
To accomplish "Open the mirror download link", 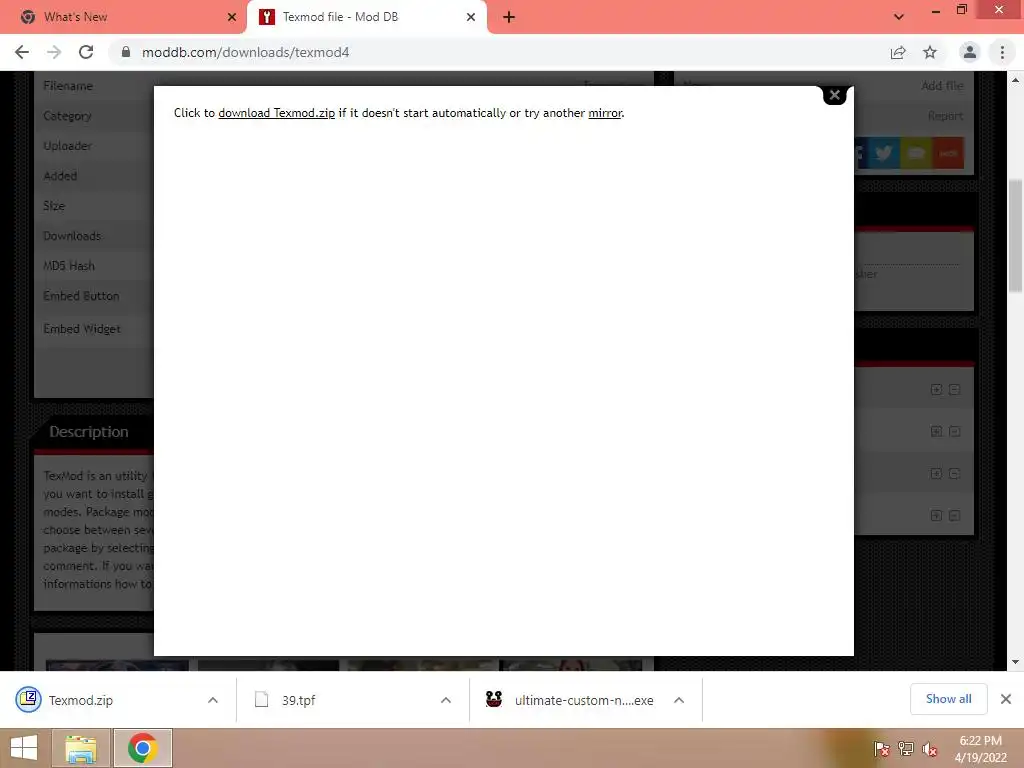I will pyautogui.click(x=605, y=113).
